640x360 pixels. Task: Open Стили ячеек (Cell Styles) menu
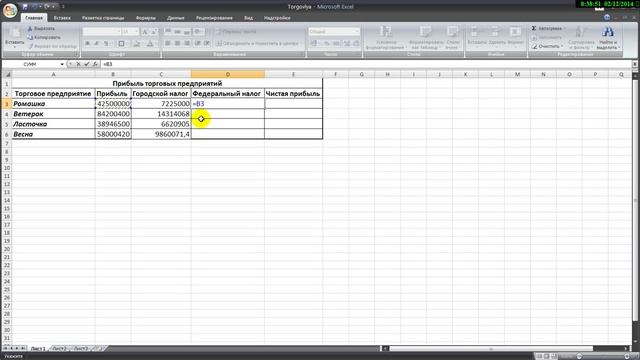[452, 38]
